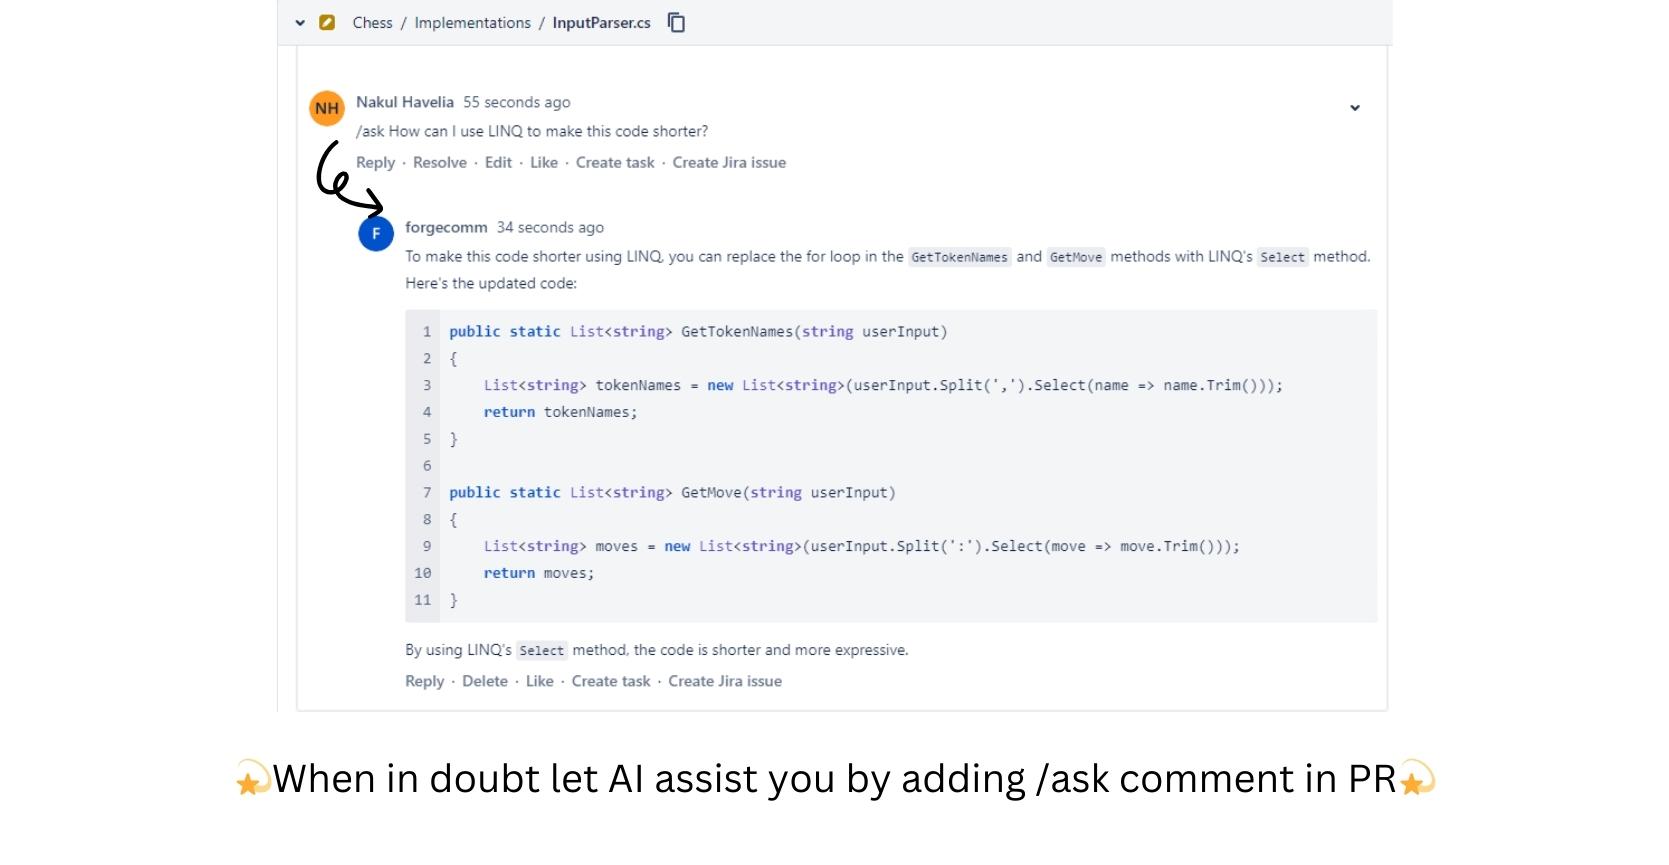
Task: Click the 'return tokenNames;' code line
Action: point(560,412)
